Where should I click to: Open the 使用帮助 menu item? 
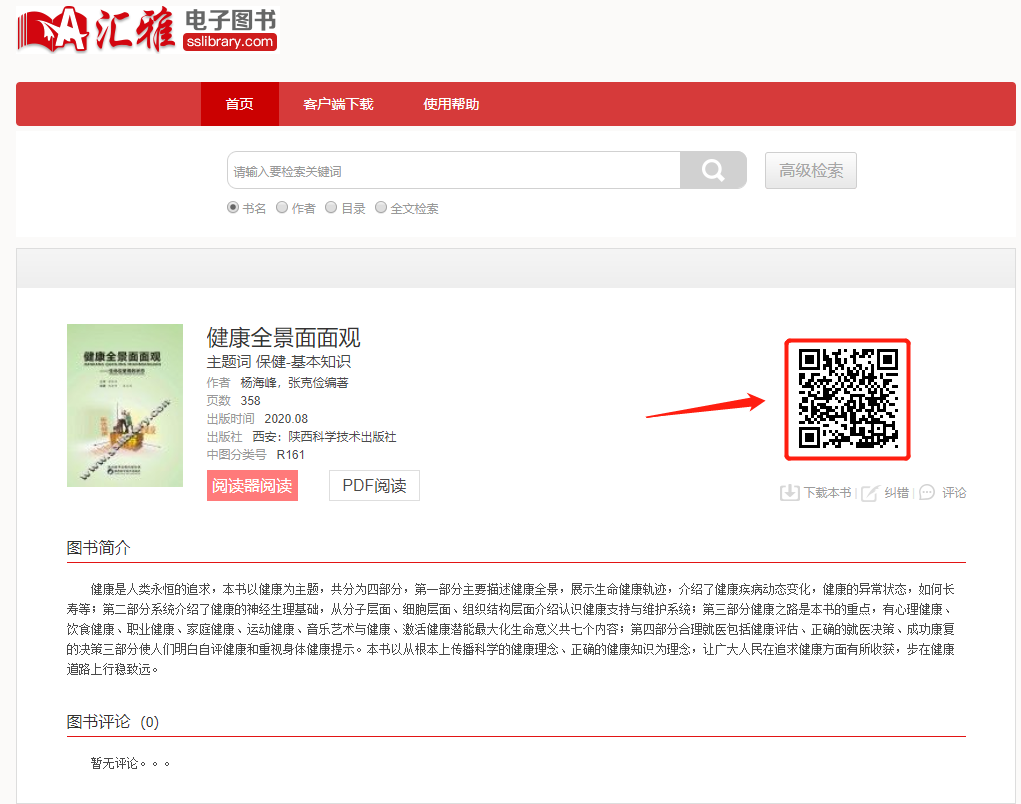(451, 104)
